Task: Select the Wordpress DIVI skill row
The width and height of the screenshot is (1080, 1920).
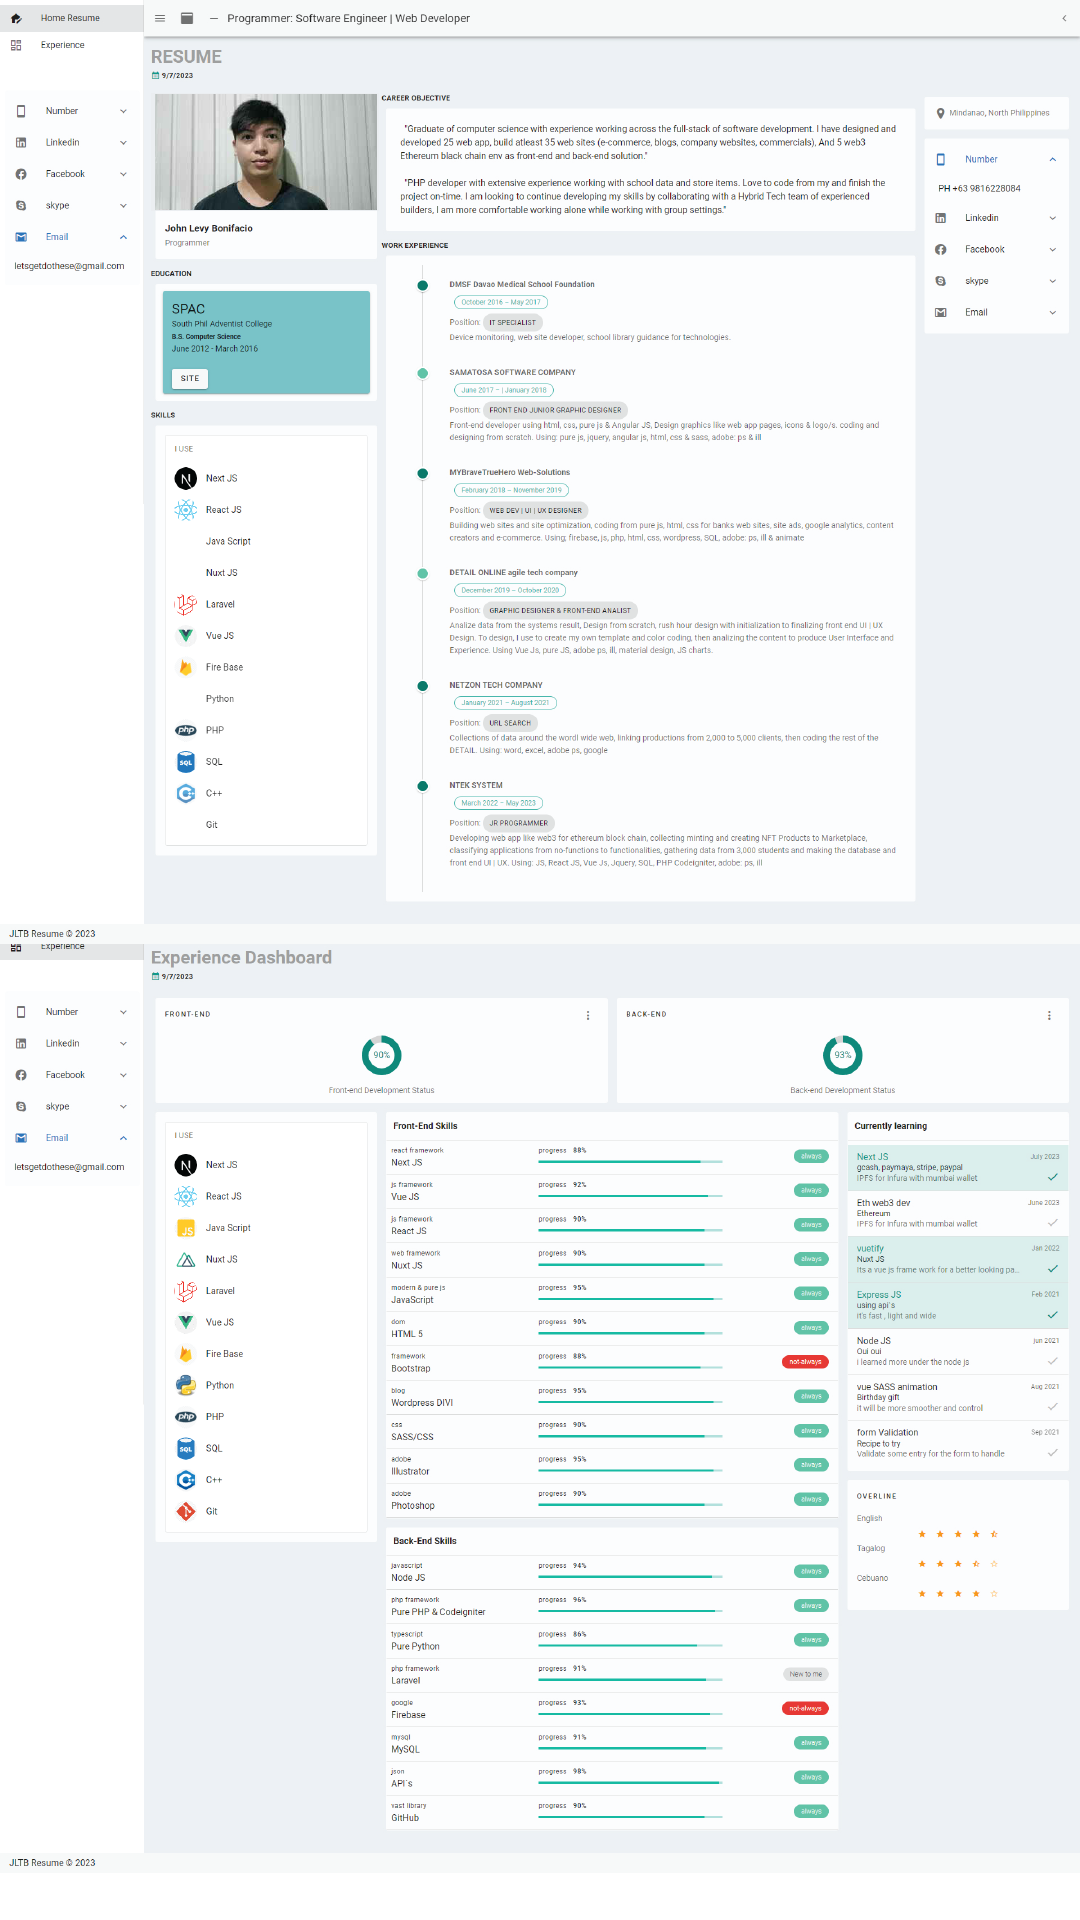Action: click(x=612, y=1397)
